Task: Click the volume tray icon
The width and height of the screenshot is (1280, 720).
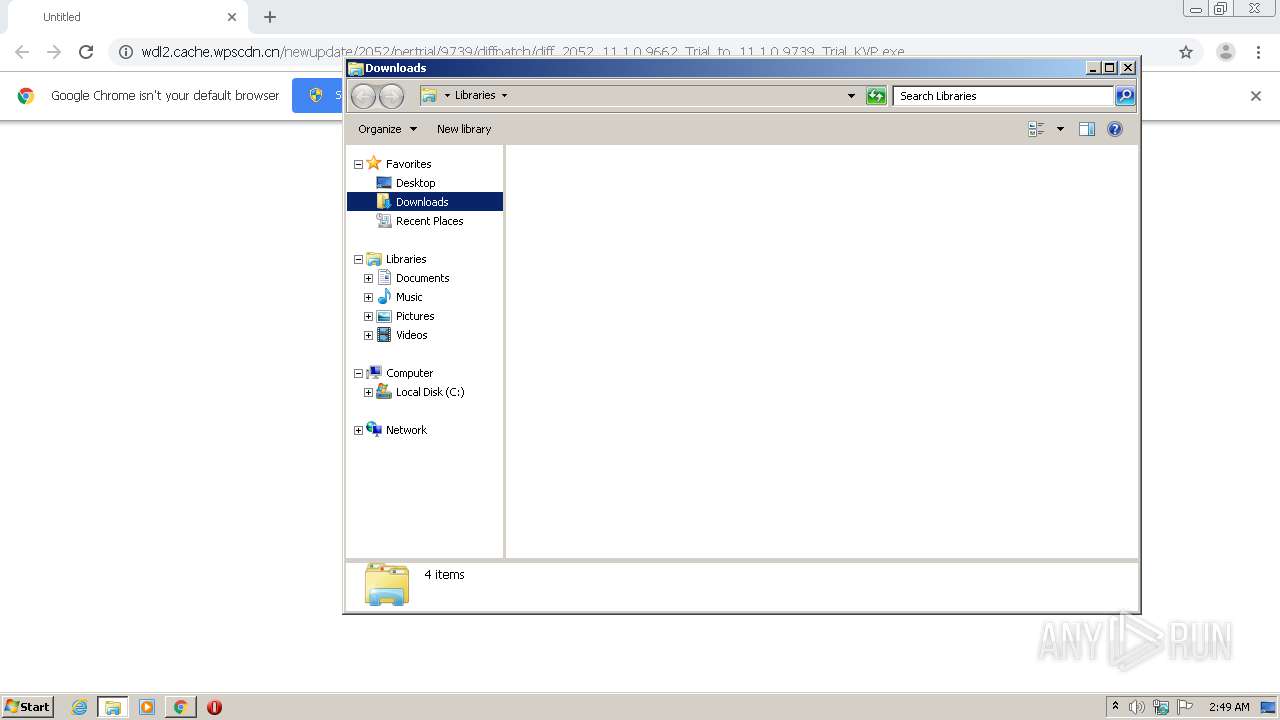Action: [1137, 707]
